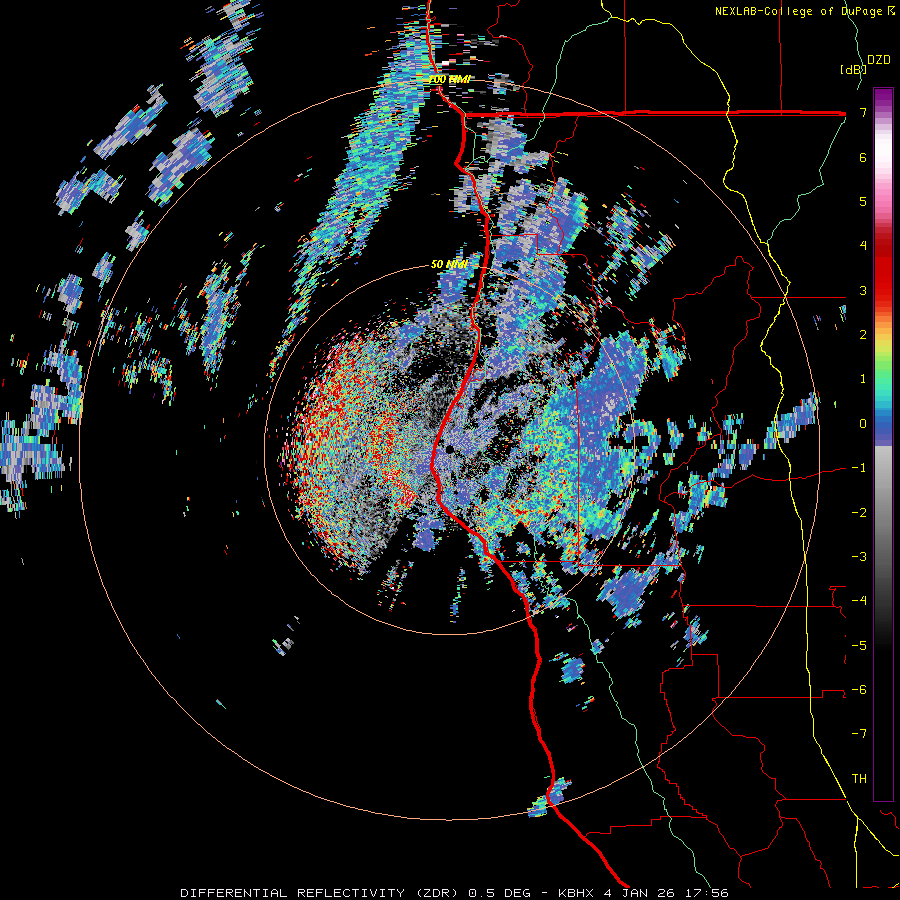Select the -5 value on the color scale
The image size is (900, 900).
(x=859, y=645)
